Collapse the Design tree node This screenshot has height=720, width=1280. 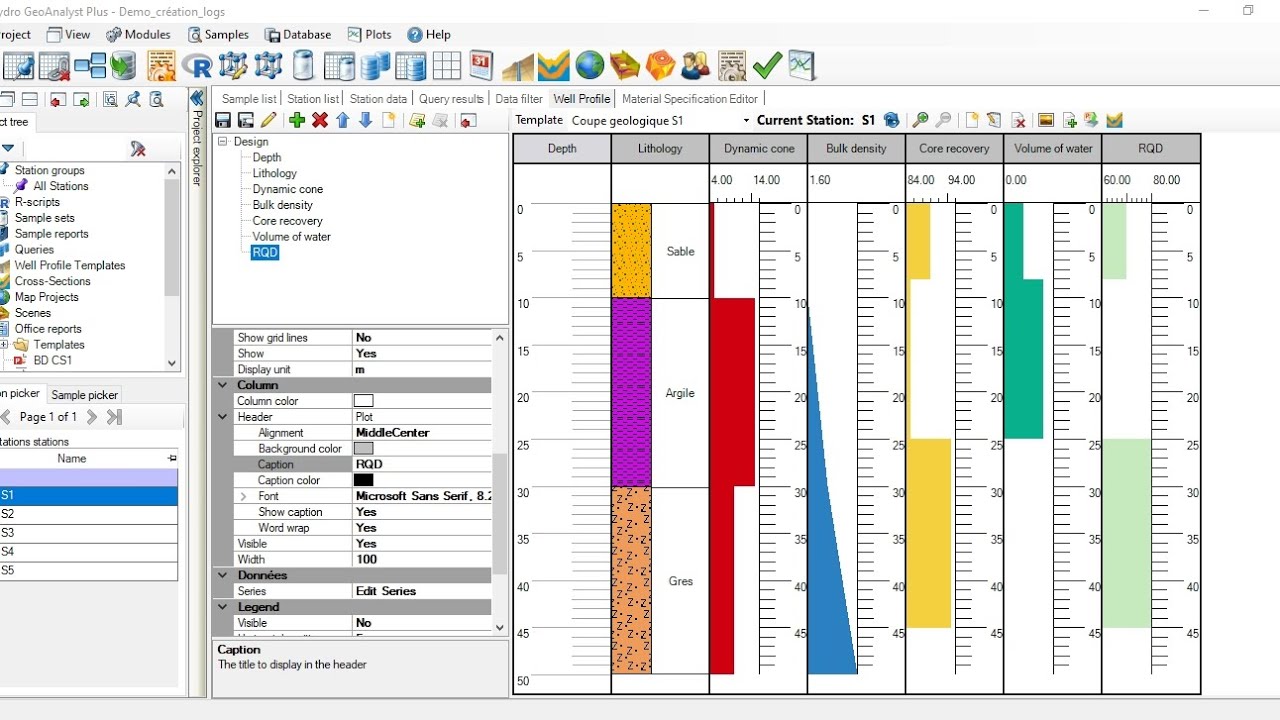pyautogui.click(x=223, y=142)
